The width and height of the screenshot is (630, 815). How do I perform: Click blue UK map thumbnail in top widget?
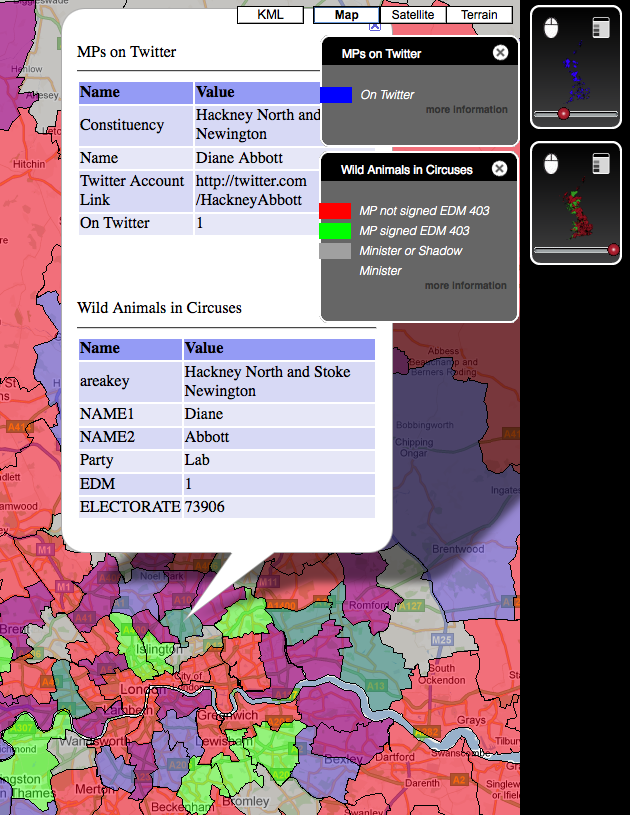click(x=575, y=74)
